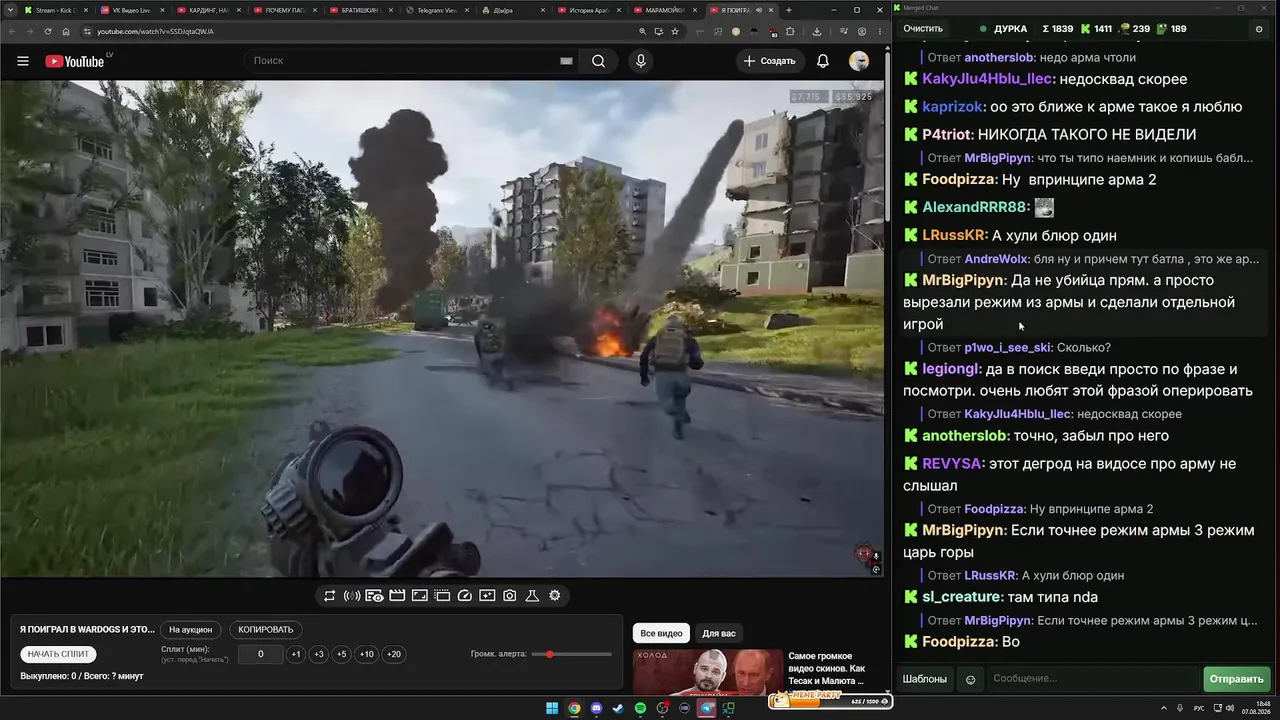This screenshot has height=720, width=1280.
Task: Open the on-screen keyboard in search box
Action: tap(566, 61)
